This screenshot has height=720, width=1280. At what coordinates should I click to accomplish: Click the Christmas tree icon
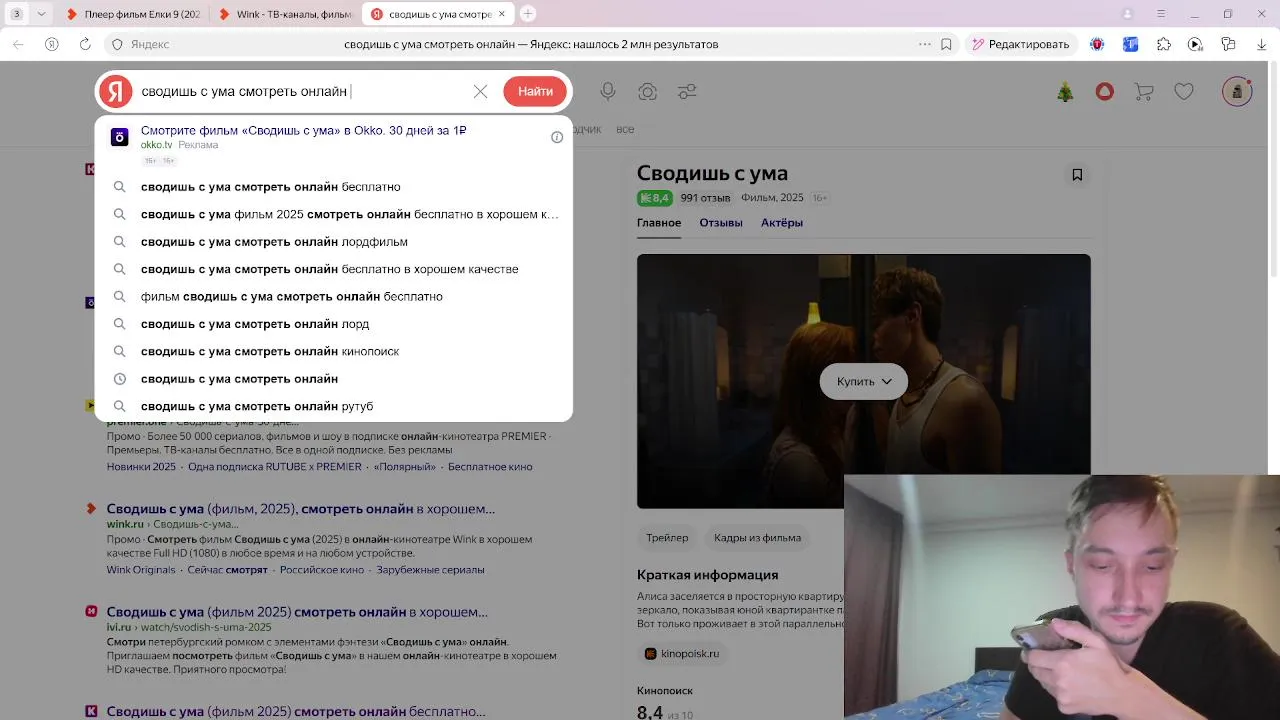click(x=1065, y=91)
